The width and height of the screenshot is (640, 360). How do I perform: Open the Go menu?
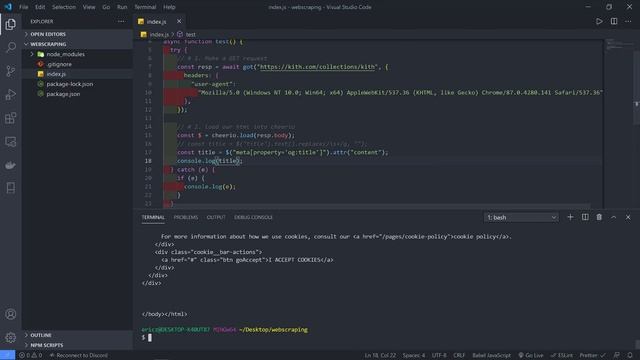(x=106, y=7)
